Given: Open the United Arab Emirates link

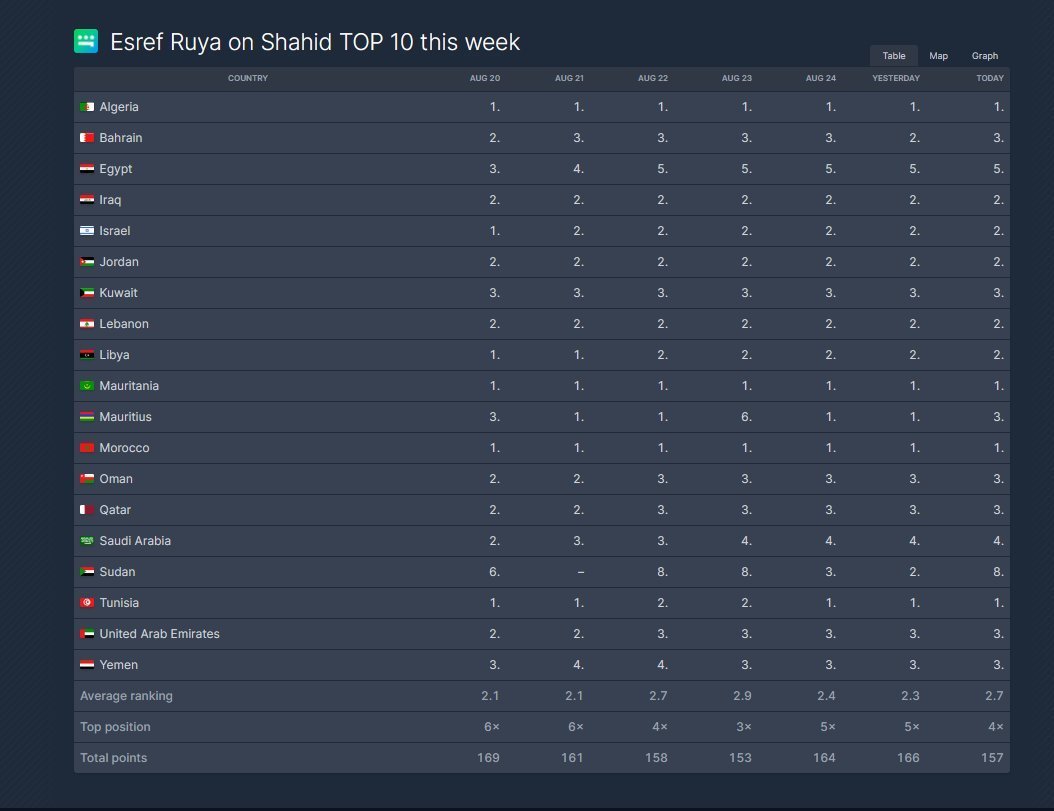Looking at the screenshot, I should (159, 634).
